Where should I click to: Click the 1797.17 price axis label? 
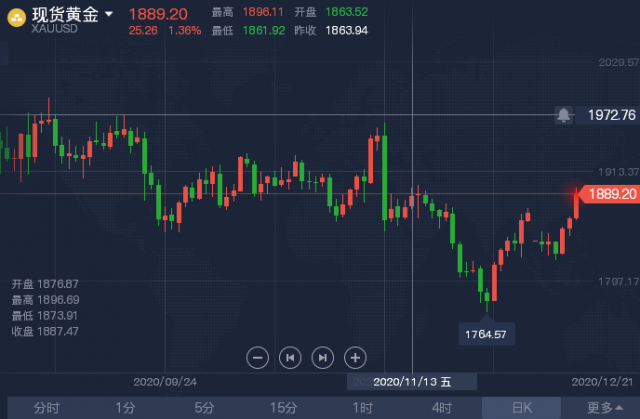(618, 282)
